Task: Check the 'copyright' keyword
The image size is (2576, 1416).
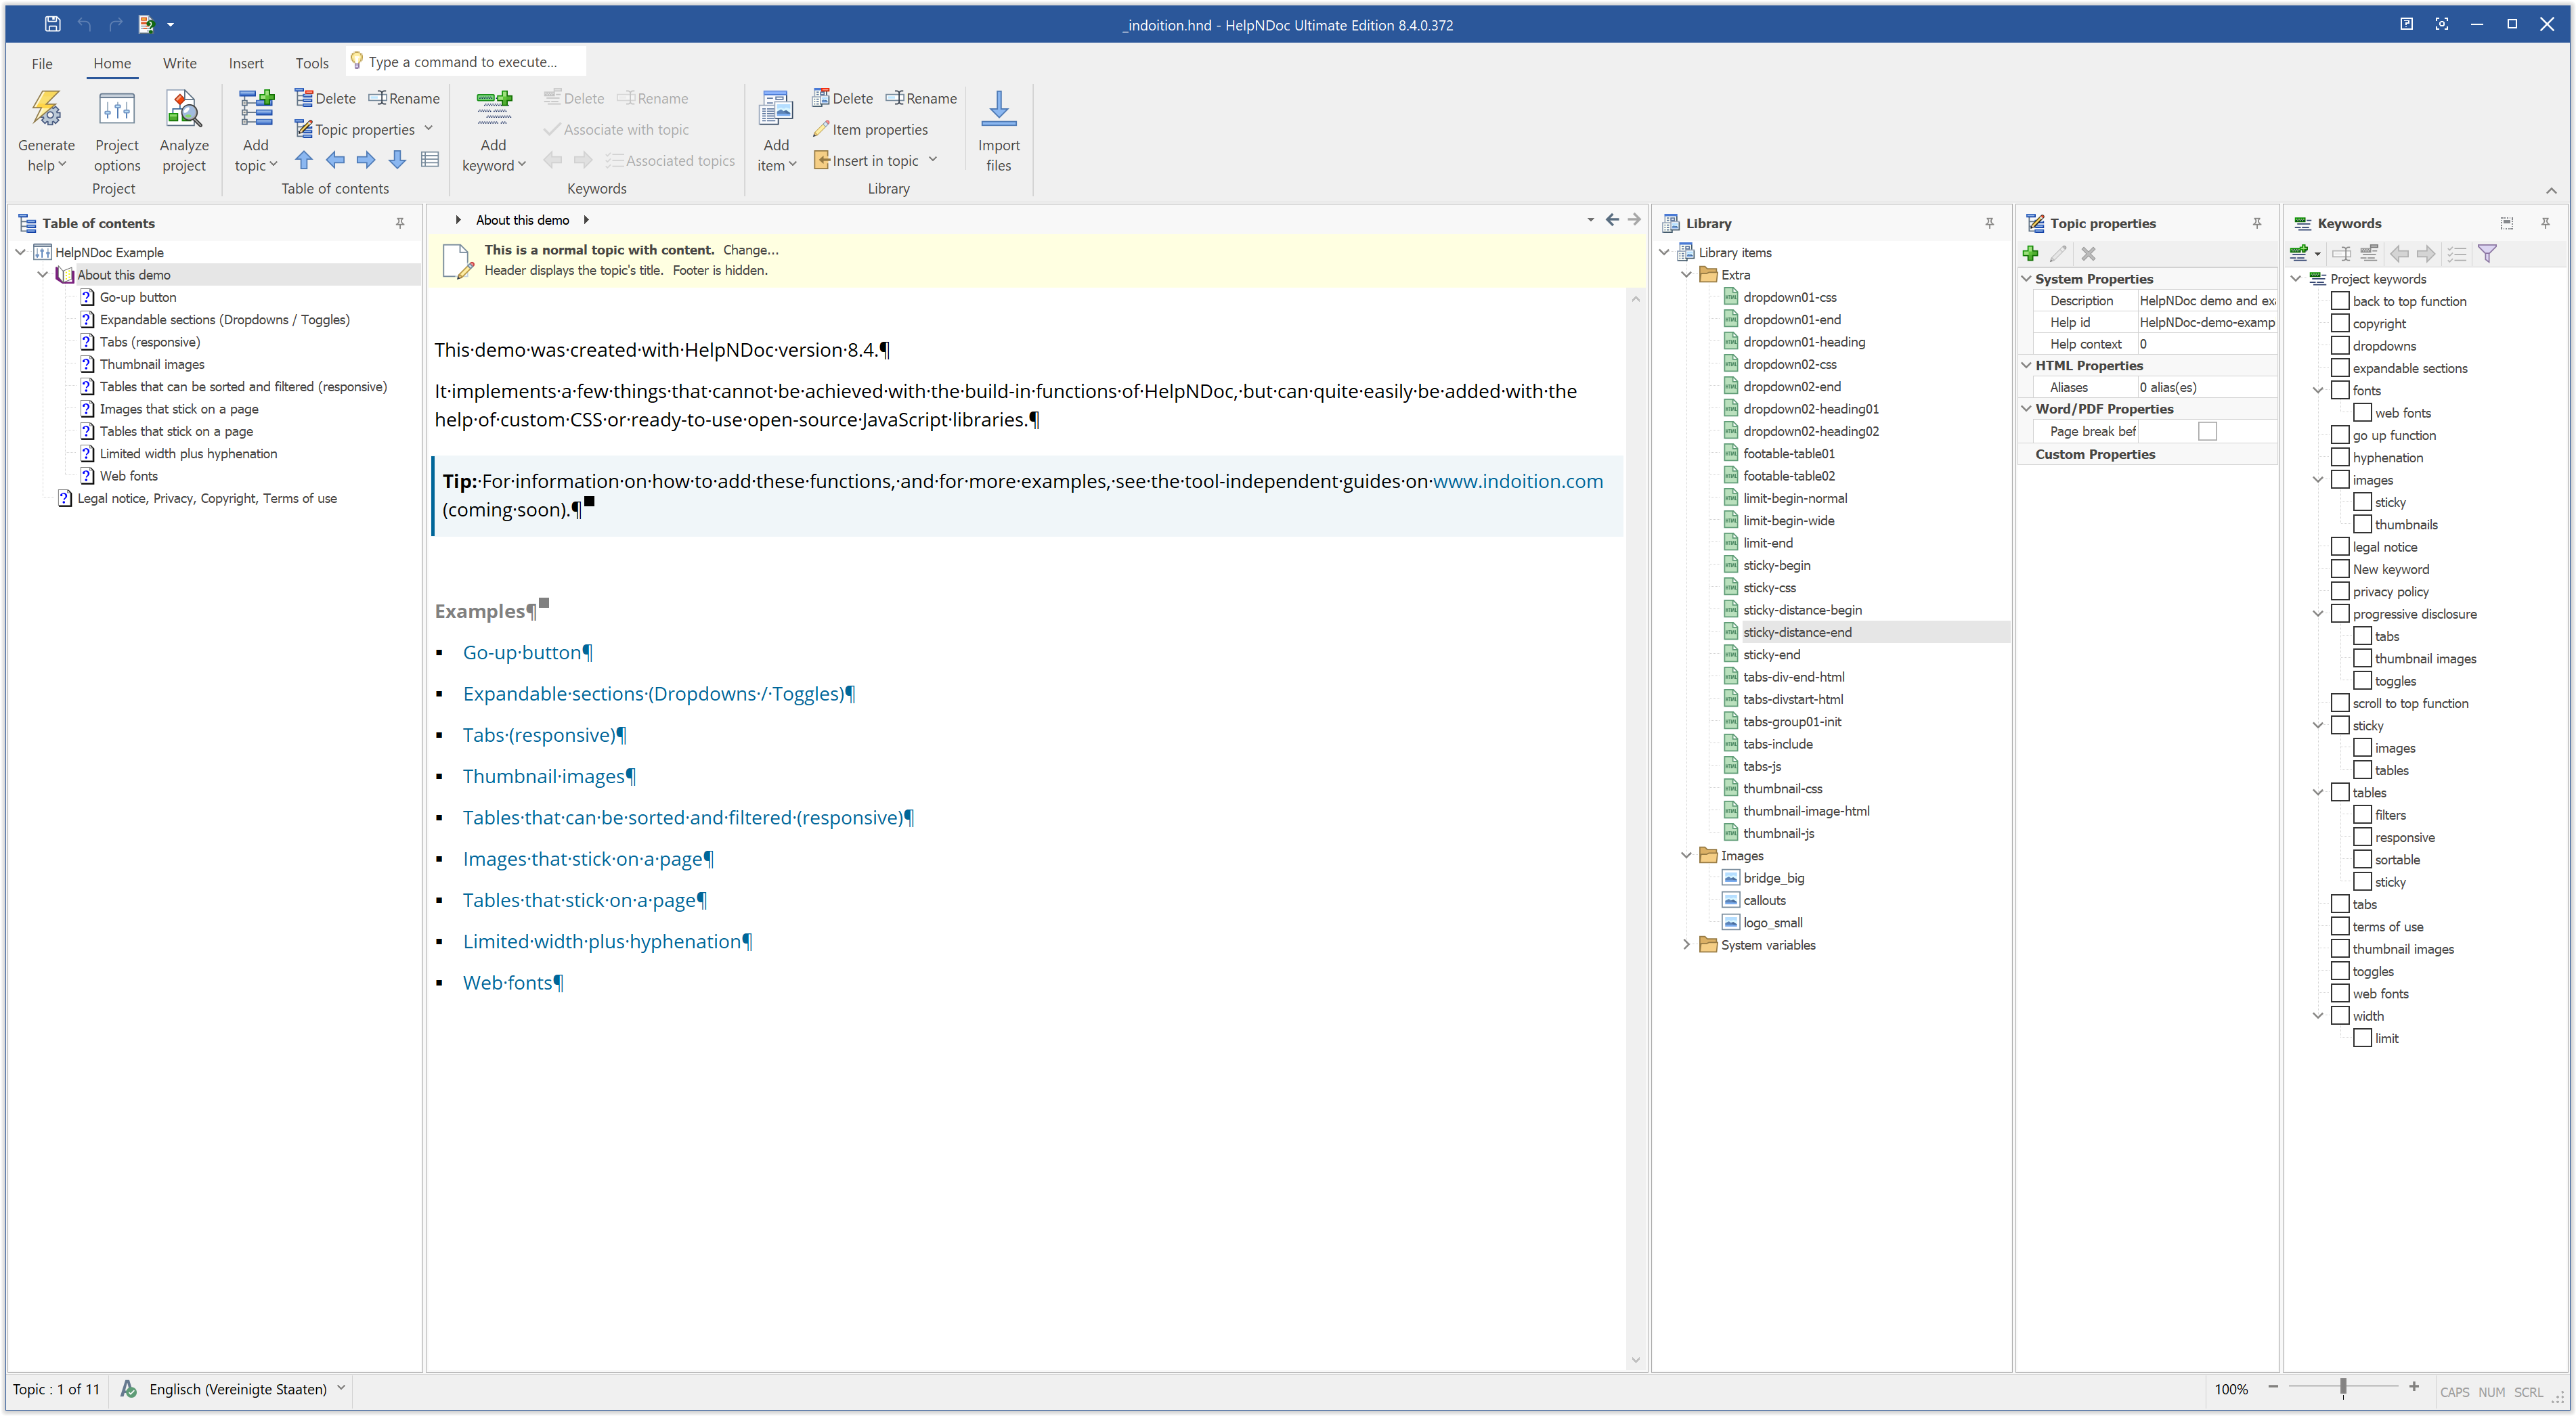Action: (2340, 323)
